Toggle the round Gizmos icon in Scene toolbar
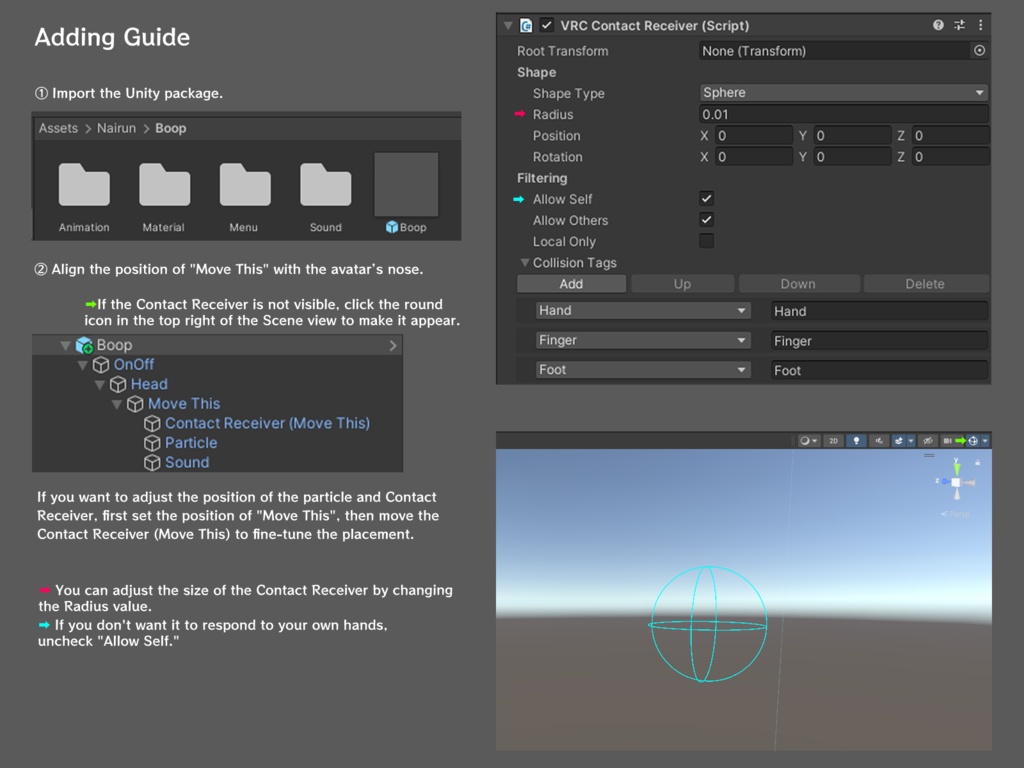The width and height of the screenshot is (1024, 768). click(973, 441)
